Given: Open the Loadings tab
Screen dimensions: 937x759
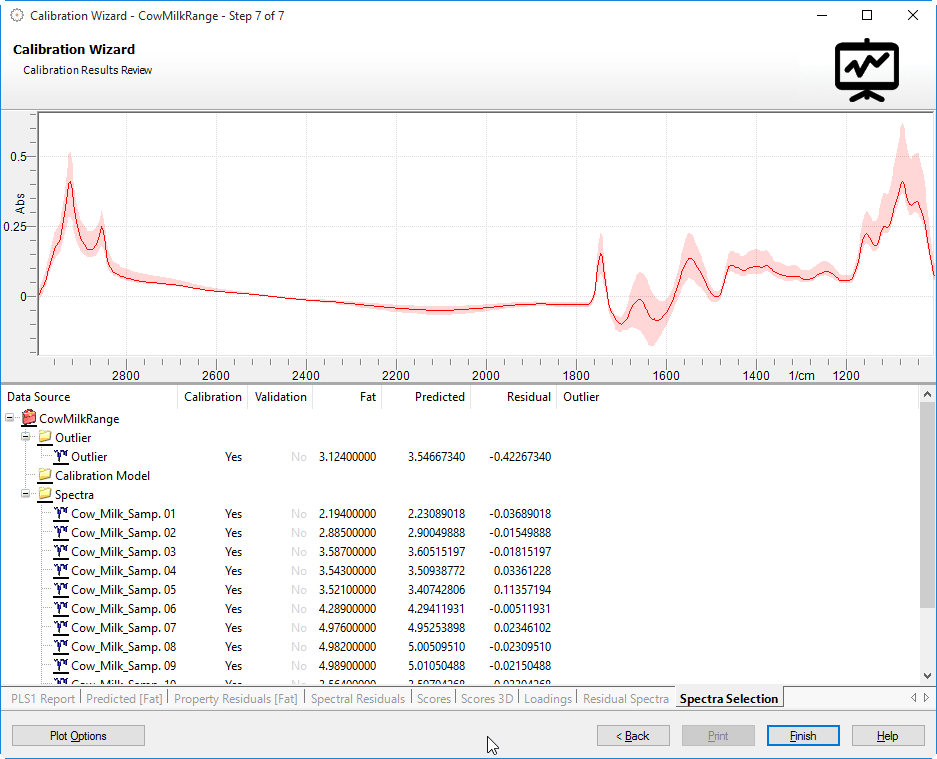Looking at the screenshot, I should tap(547, 699).
